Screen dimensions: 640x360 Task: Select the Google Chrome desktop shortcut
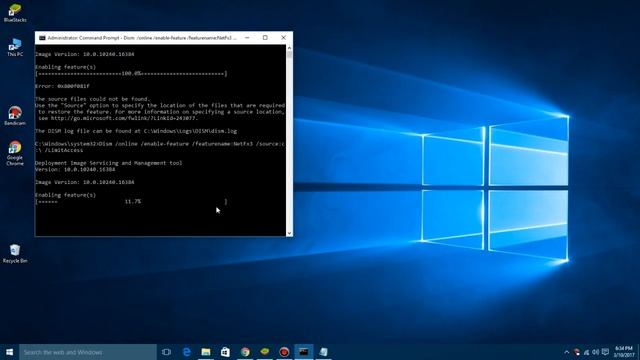click(15, 153)
